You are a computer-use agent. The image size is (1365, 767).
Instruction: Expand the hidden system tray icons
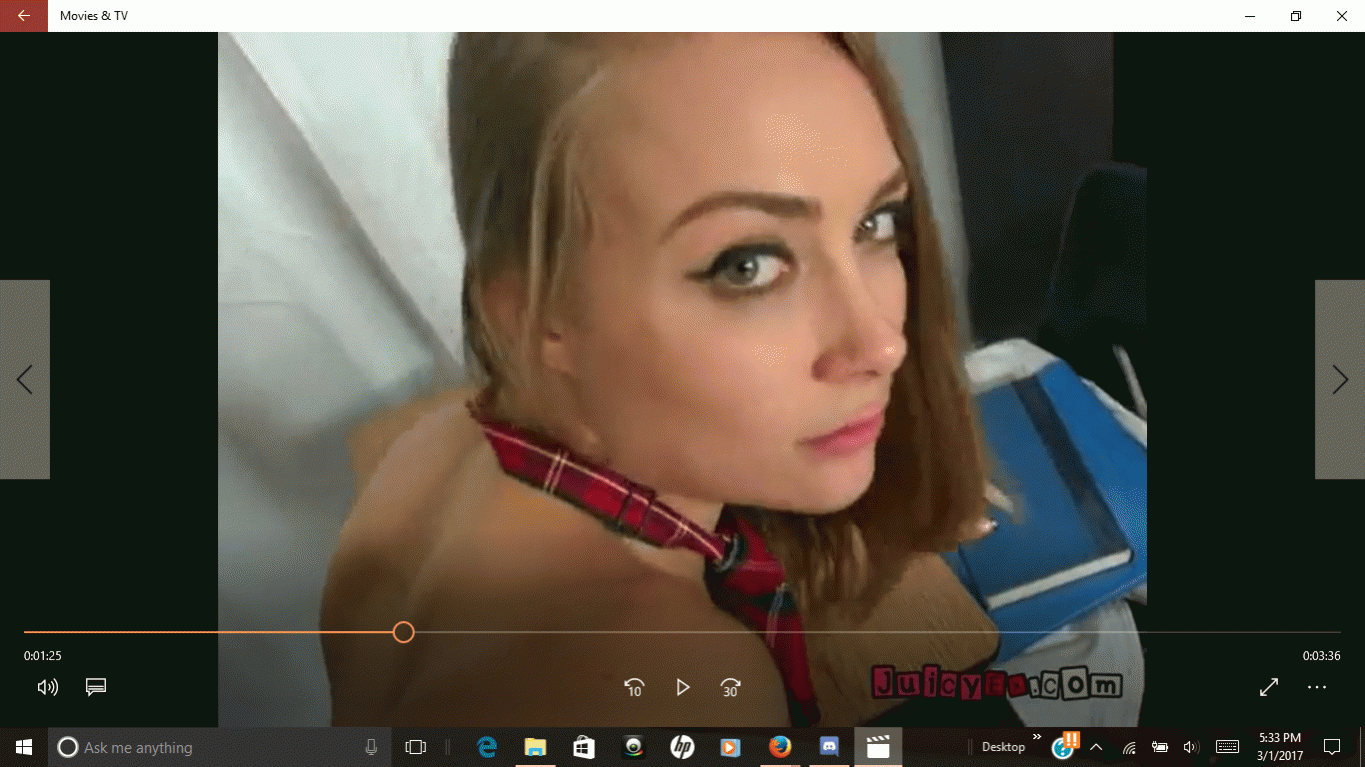tap(1096, 747)
